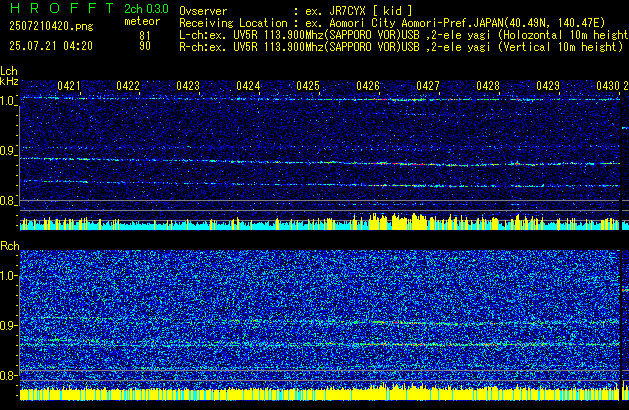Select the 0423 time marker
This screenshot has height=410, width=629.
pos(188,86)
